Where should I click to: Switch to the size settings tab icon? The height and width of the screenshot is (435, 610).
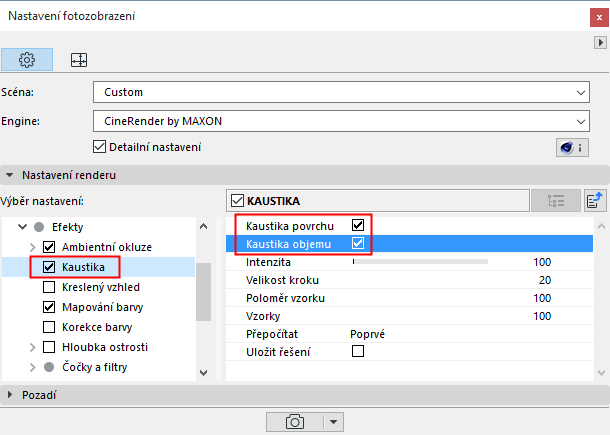(79, 60)
